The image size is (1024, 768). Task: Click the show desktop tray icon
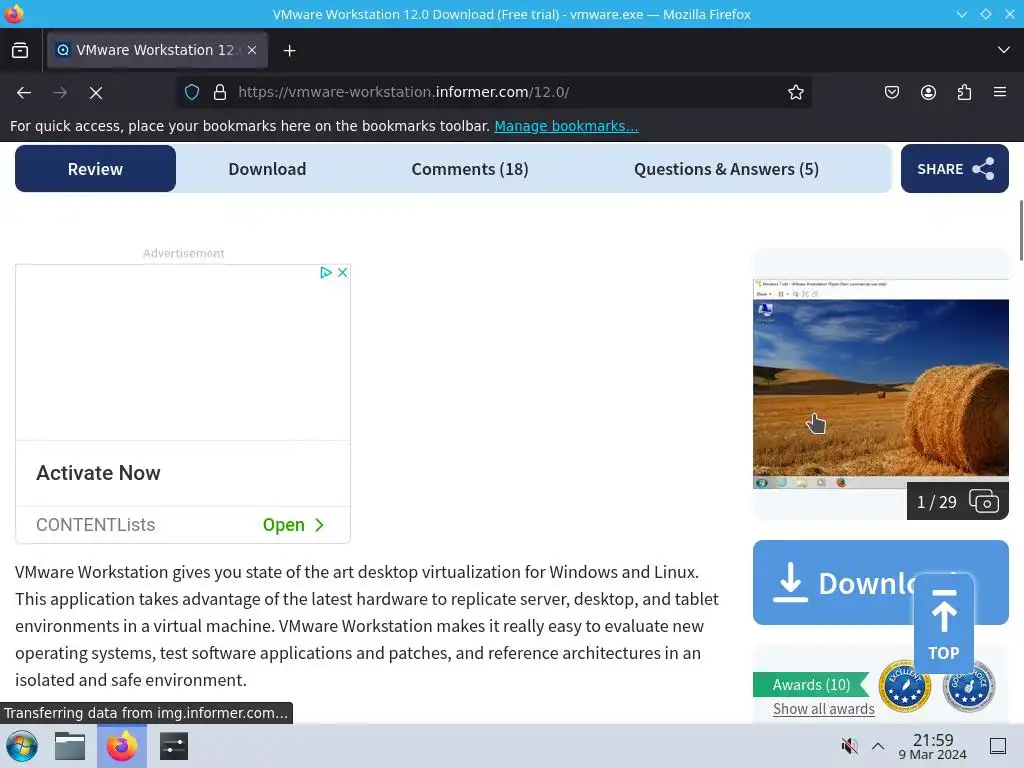(998, 746)
